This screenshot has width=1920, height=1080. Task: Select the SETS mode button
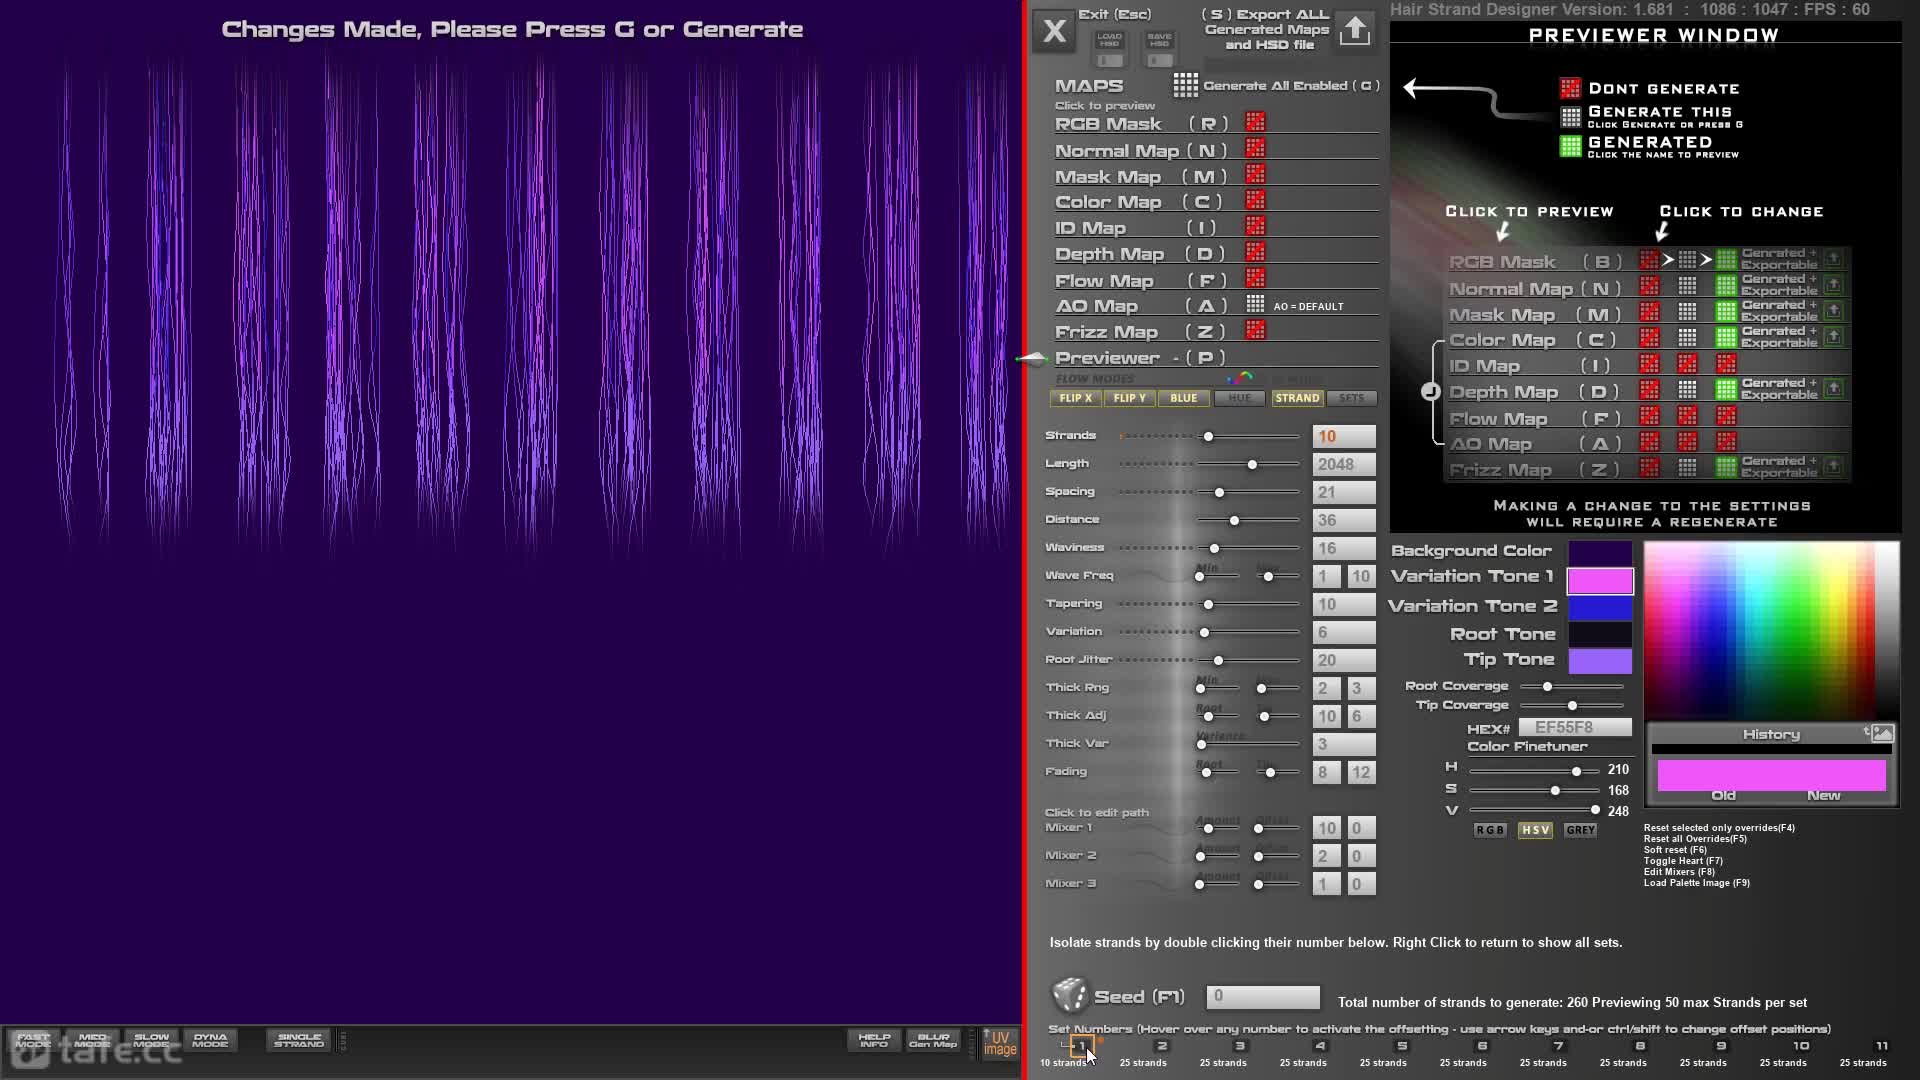(1351, 398)
